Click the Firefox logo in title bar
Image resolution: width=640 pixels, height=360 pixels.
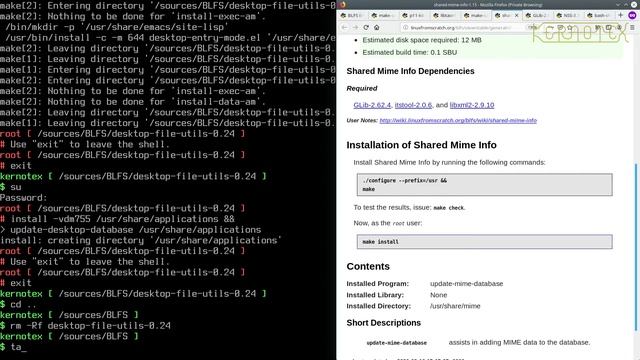[342, 4]
